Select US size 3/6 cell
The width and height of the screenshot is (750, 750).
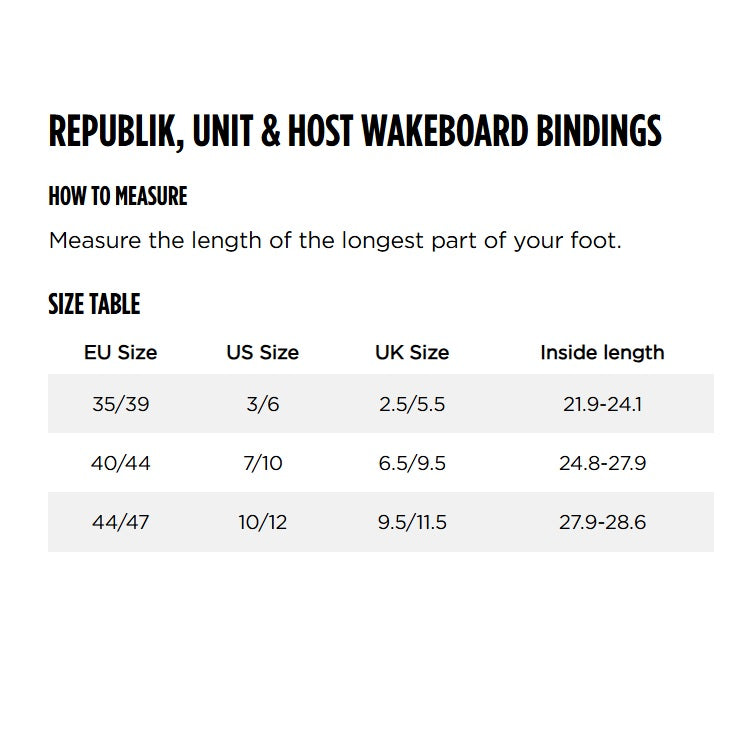(x=263, y=404)
